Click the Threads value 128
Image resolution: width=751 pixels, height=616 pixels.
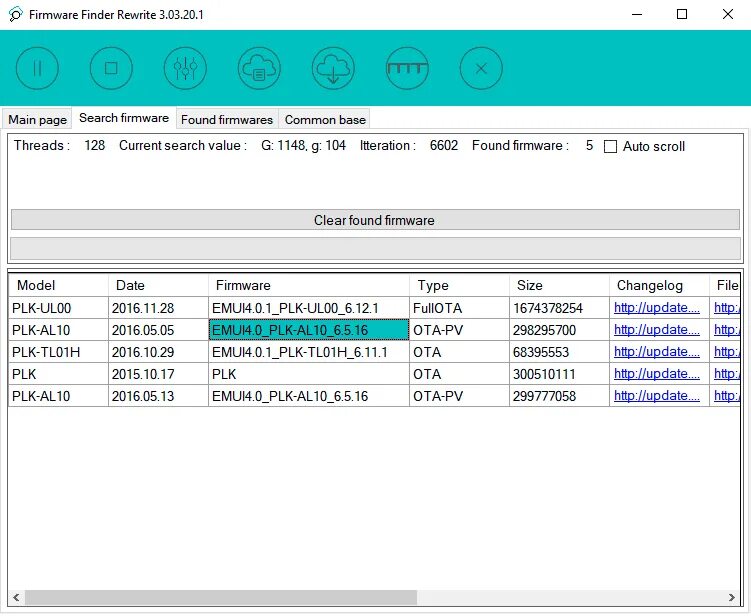click(x=94, y=146)
